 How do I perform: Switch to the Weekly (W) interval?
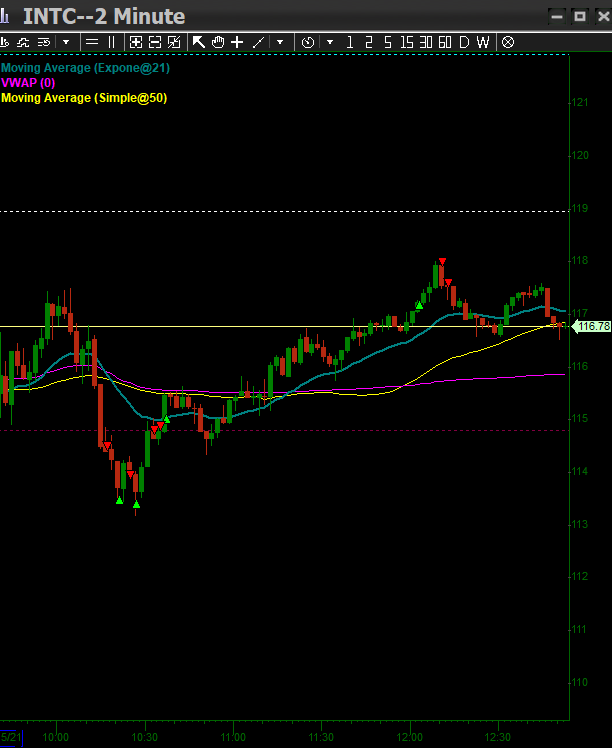[x=483, y=42]
